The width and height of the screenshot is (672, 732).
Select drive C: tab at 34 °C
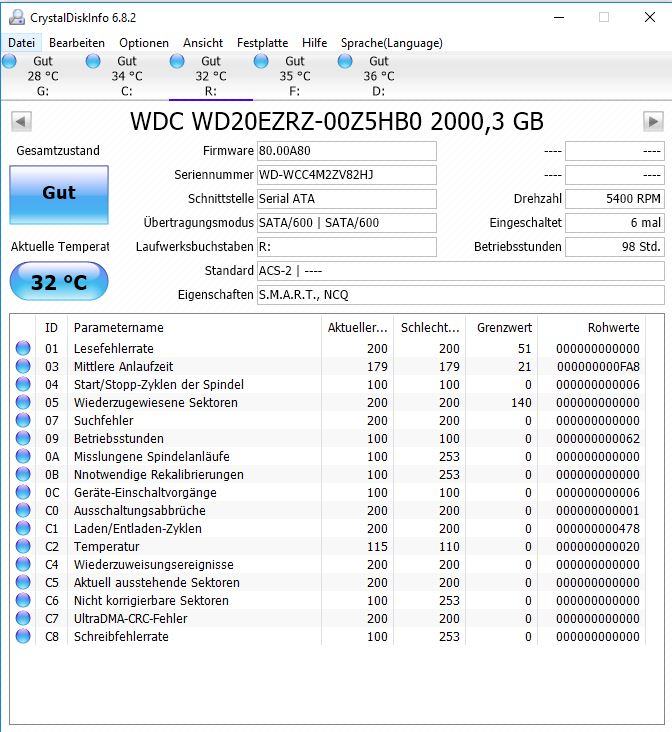(x=127, y=76)
